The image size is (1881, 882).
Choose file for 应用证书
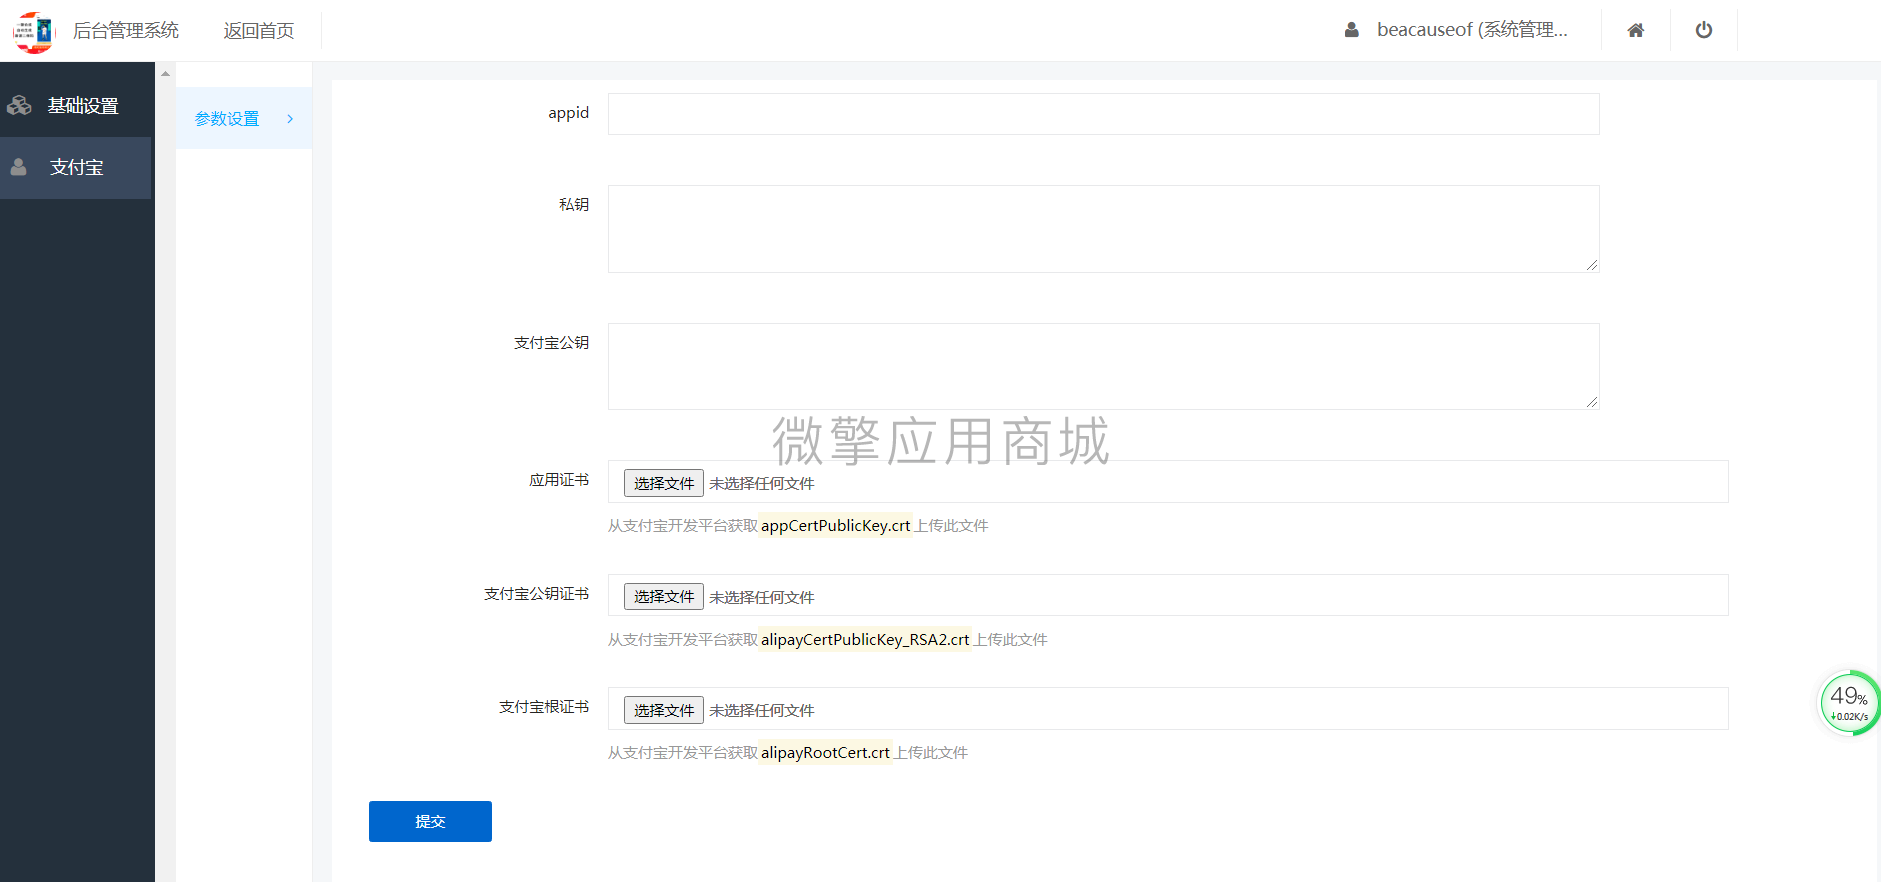tap(664, 483)
